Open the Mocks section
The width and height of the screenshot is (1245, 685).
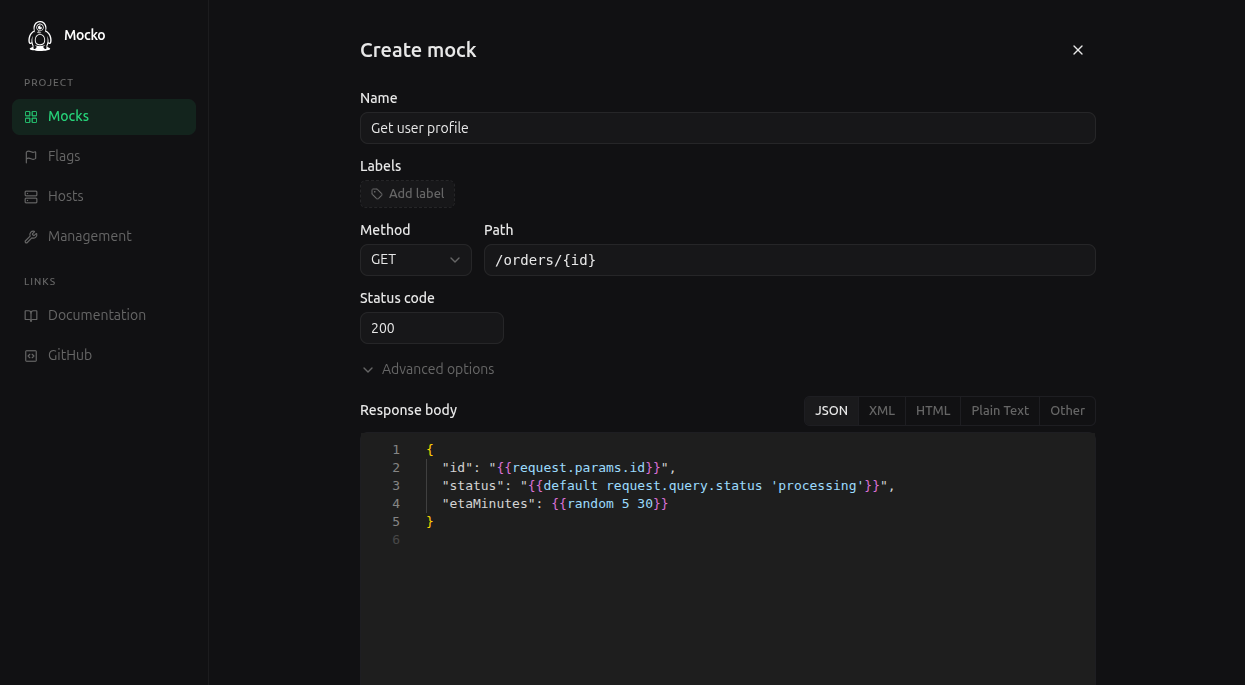[104, 117]
